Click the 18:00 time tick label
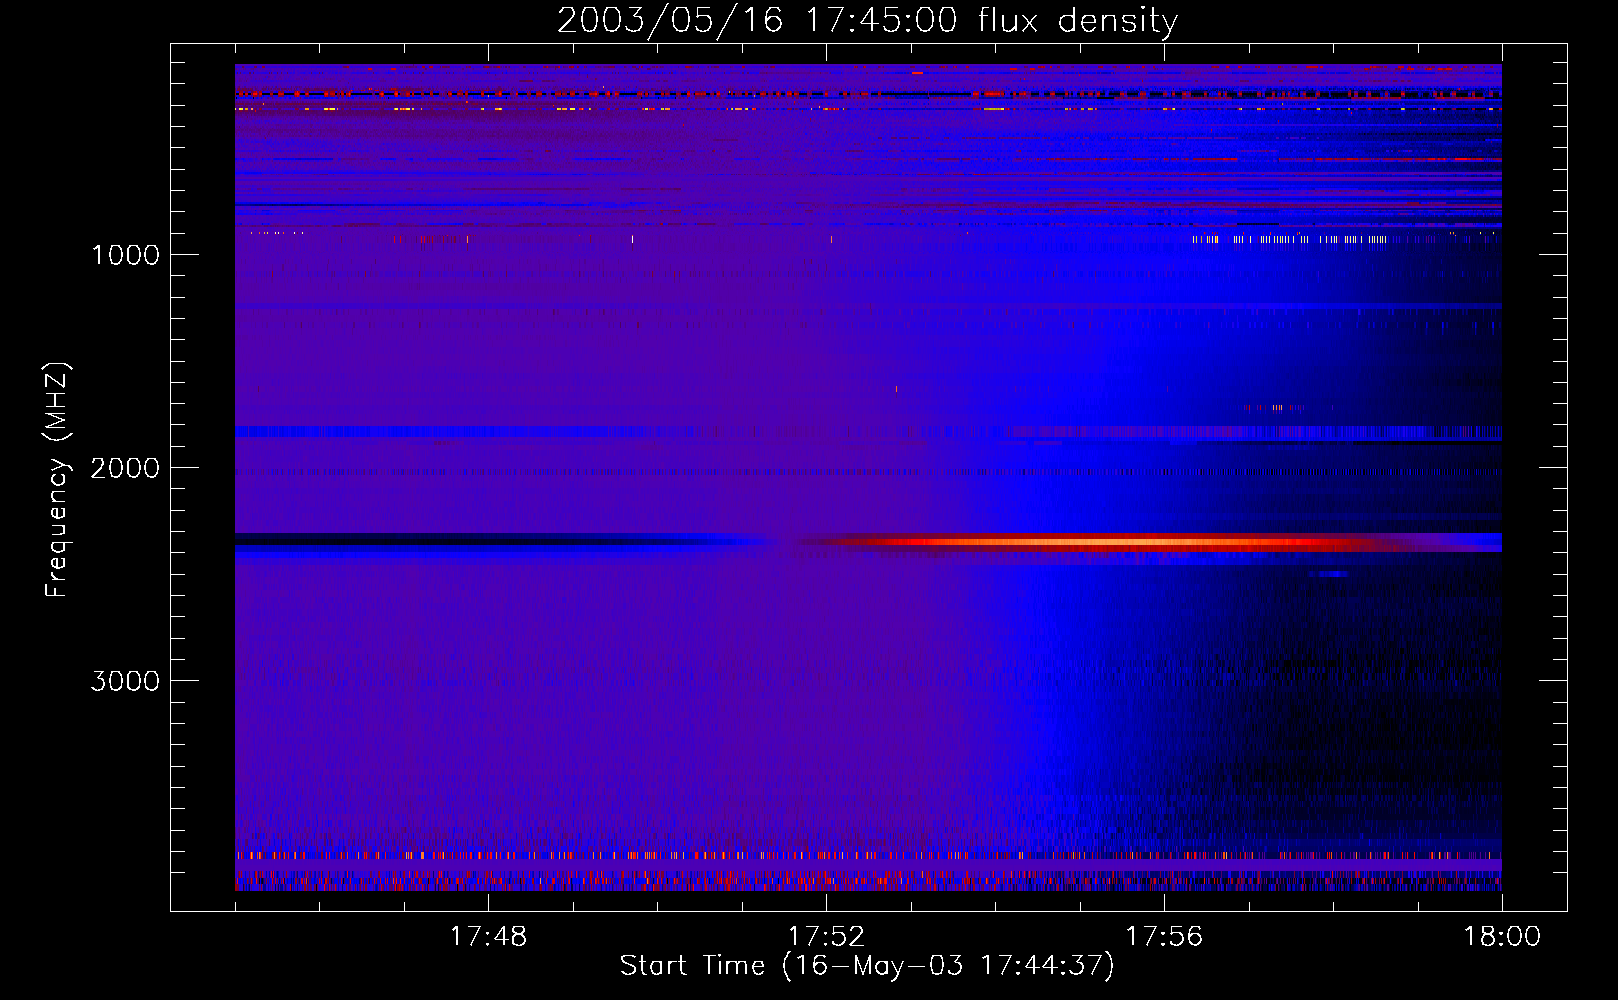Screen dimensions: 1618x1000 (x=1502, y=937)
